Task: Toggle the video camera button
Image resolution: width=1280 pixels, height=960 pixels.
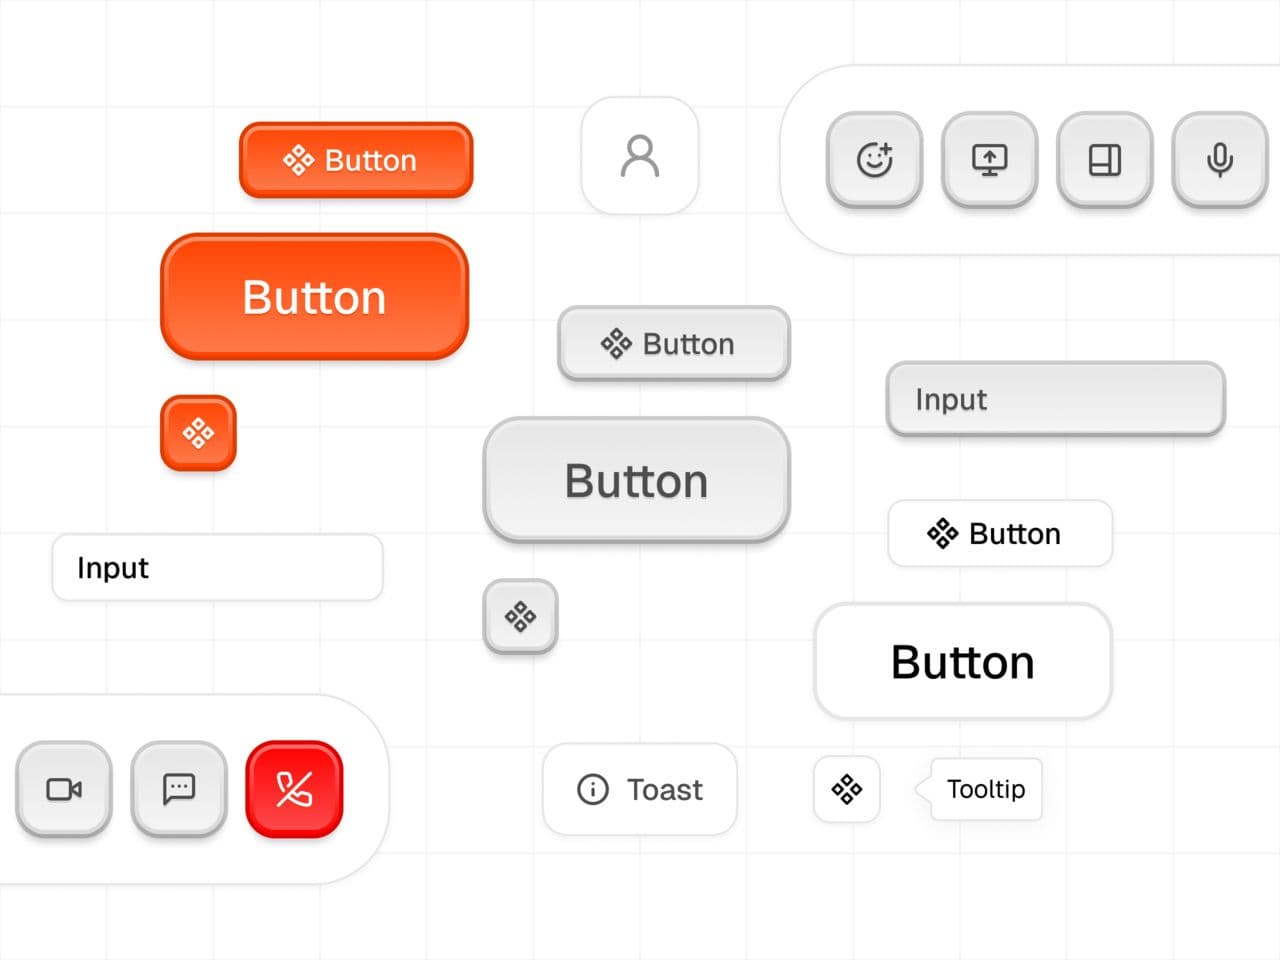Action: click(64, 789)
